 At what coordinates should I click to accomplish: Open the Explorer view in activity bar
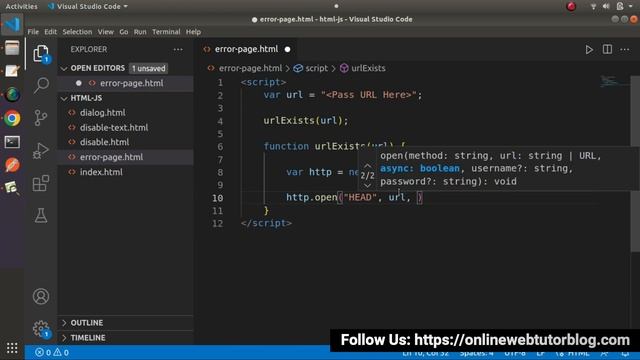41,53
